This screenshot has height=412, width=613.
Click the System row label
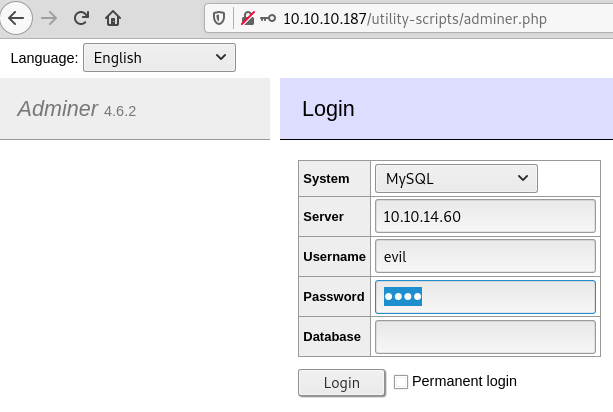point(326,179)
